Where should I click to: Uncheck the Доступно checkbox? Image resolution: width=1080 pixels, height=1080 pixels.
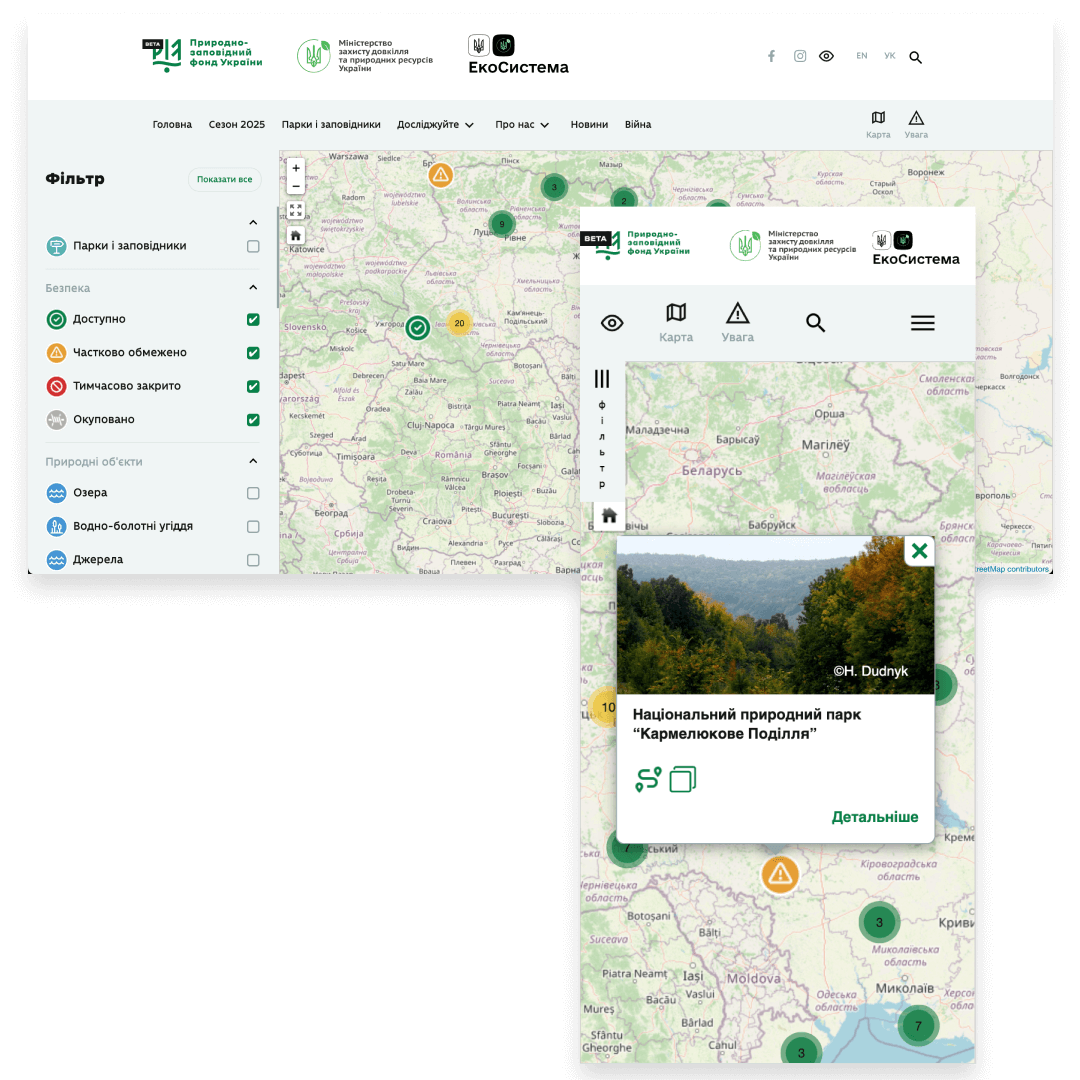coord(253,320)
